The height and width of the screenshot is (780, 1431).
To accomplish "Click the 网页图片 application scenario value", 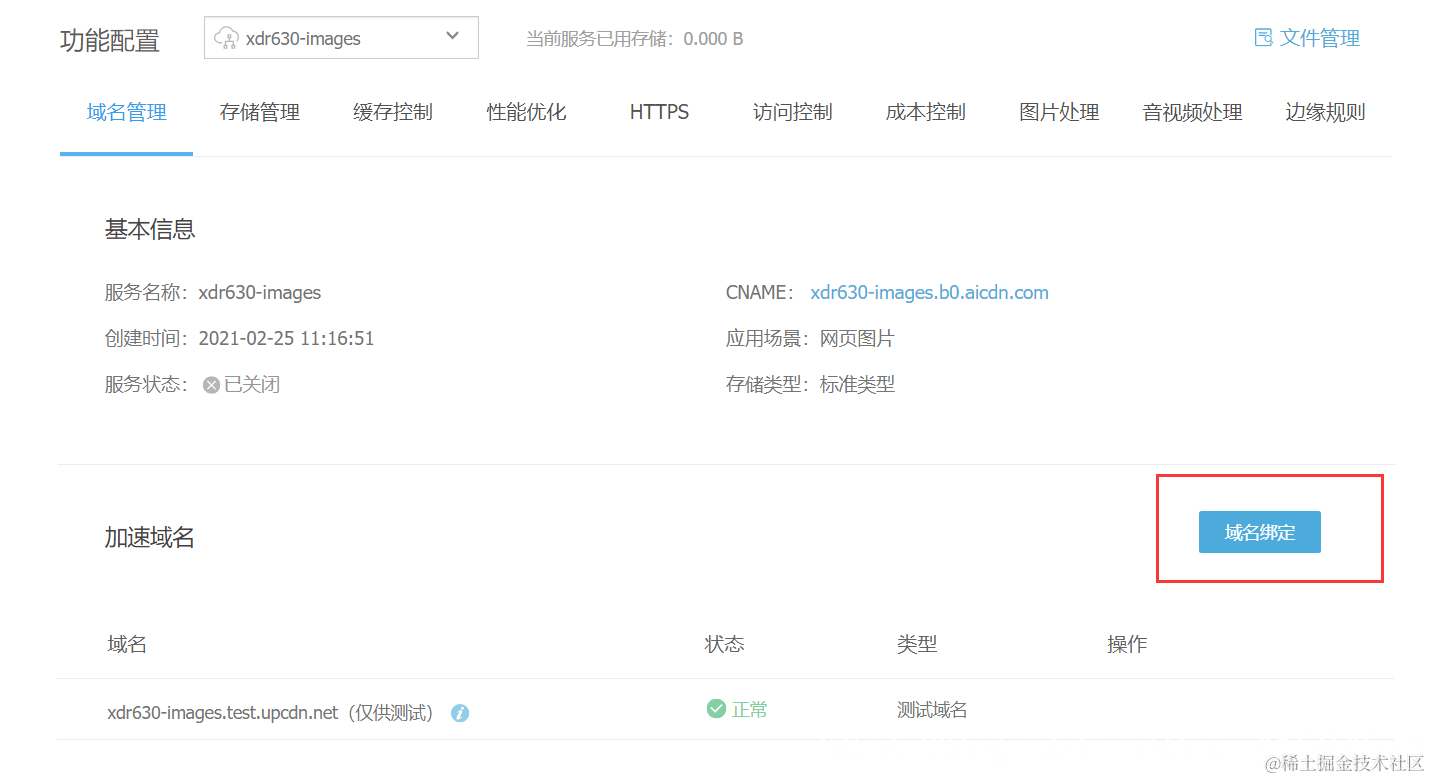I will point(857,338).
